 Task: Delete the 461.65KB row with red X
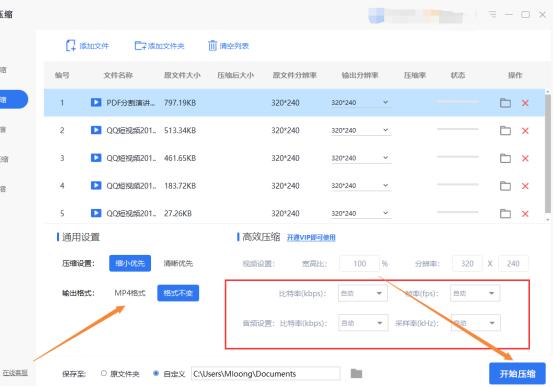click(525, 158)
